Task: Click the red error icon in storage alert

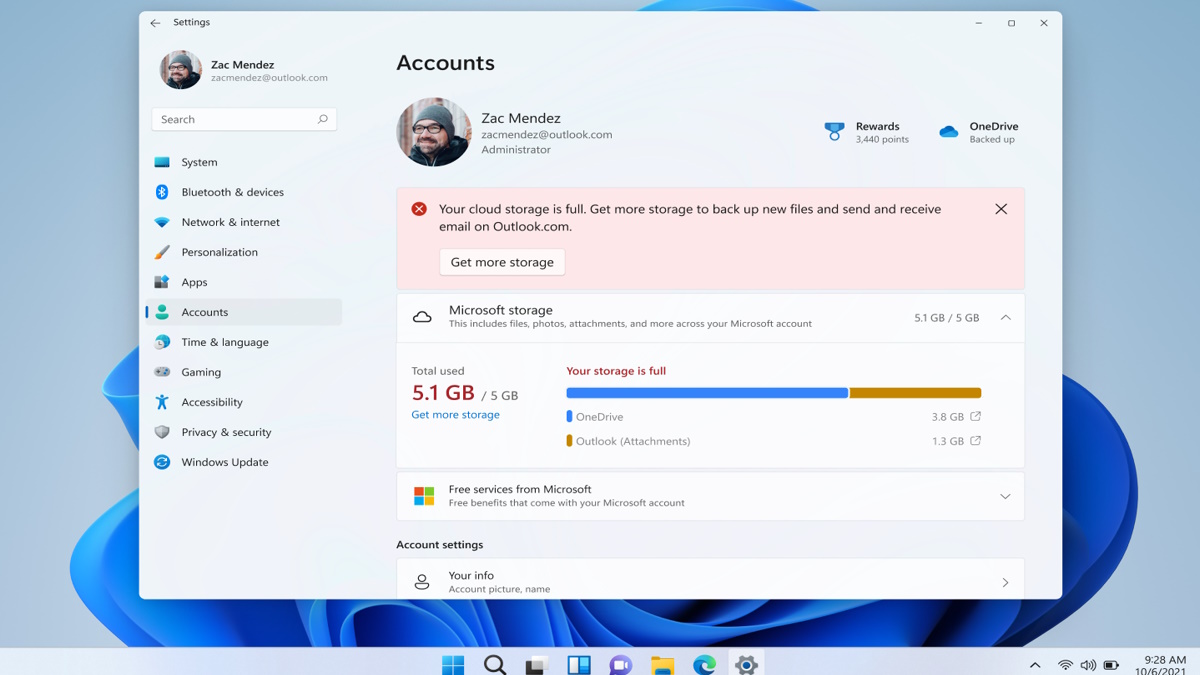Action: (x=419, y=209)
